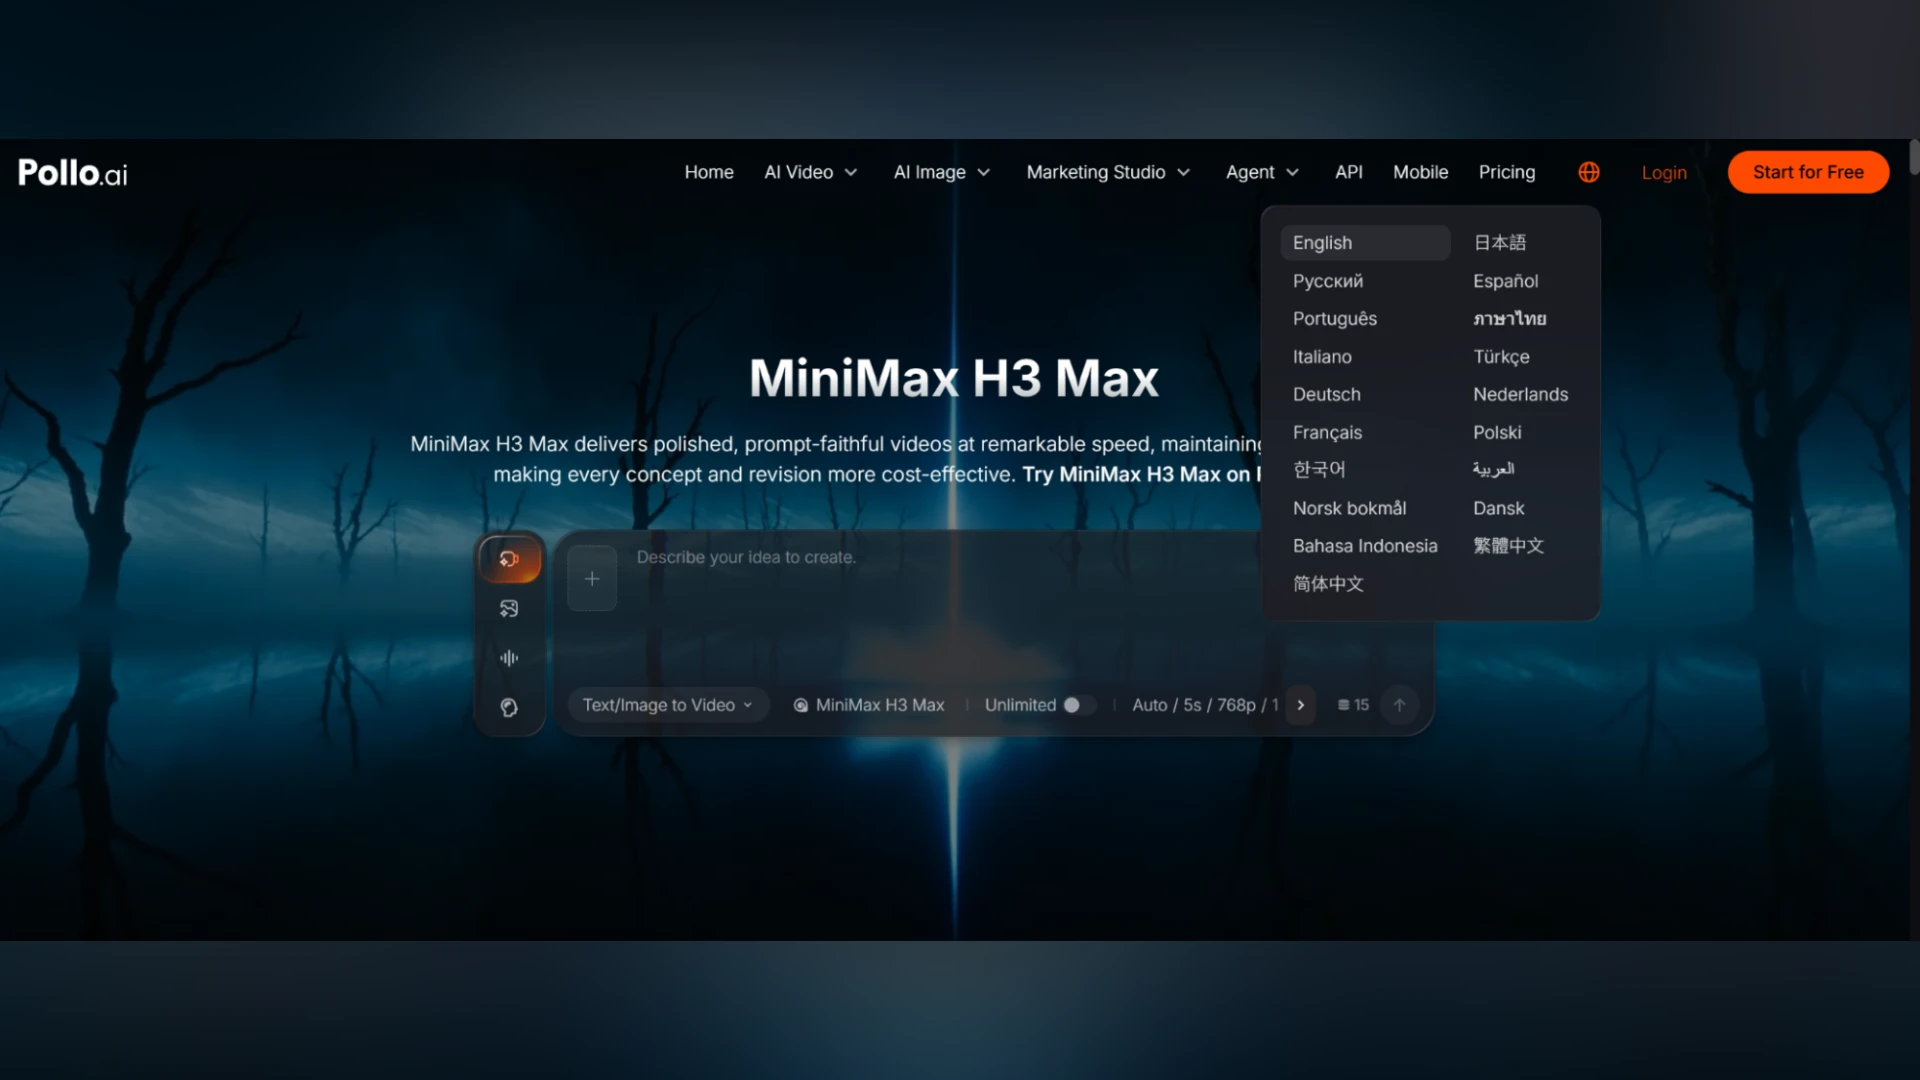The image size is (1920, 1080).
Task: Select Русский language
Action: 1327,281
